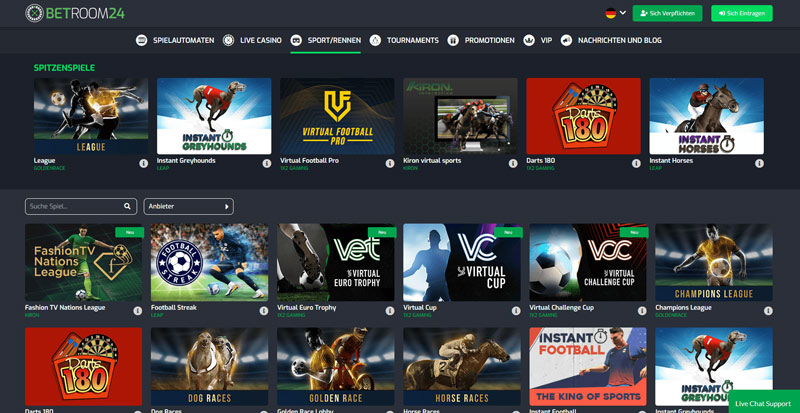Screen dimensions: 800x413
Task: Open Nachrichten und Blog
Action: tap(620, 40)
